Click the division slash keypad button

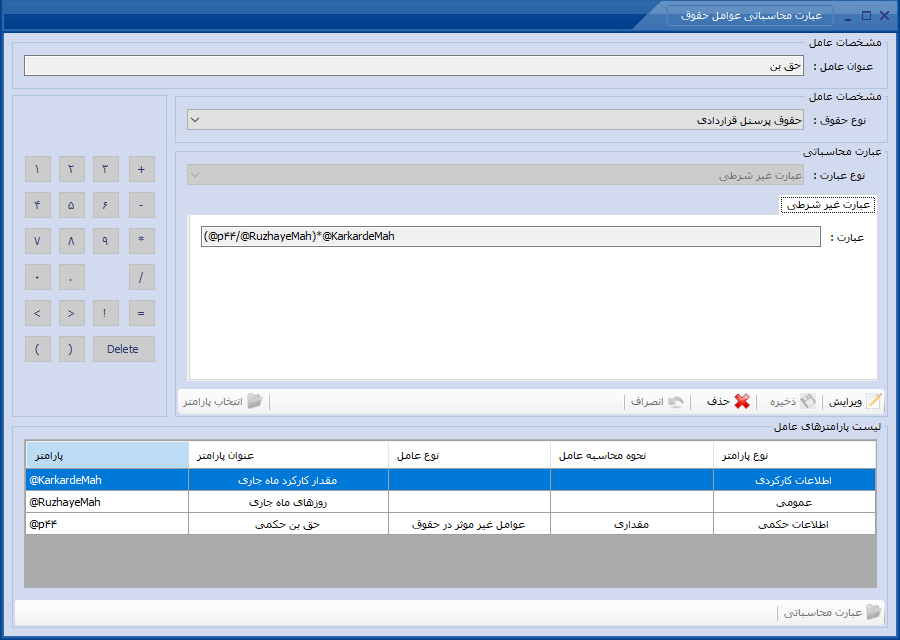142,277
